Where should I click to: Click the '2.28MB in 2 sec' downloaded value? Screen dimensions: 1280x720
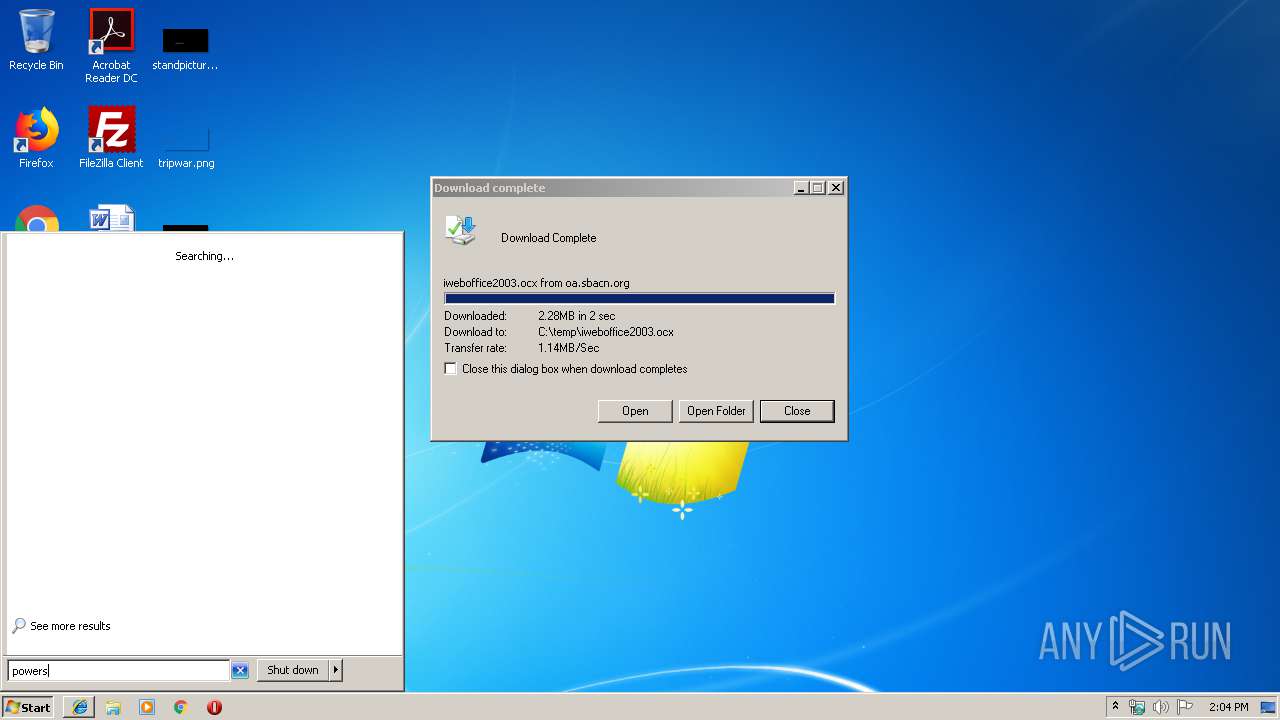[577, 316]
